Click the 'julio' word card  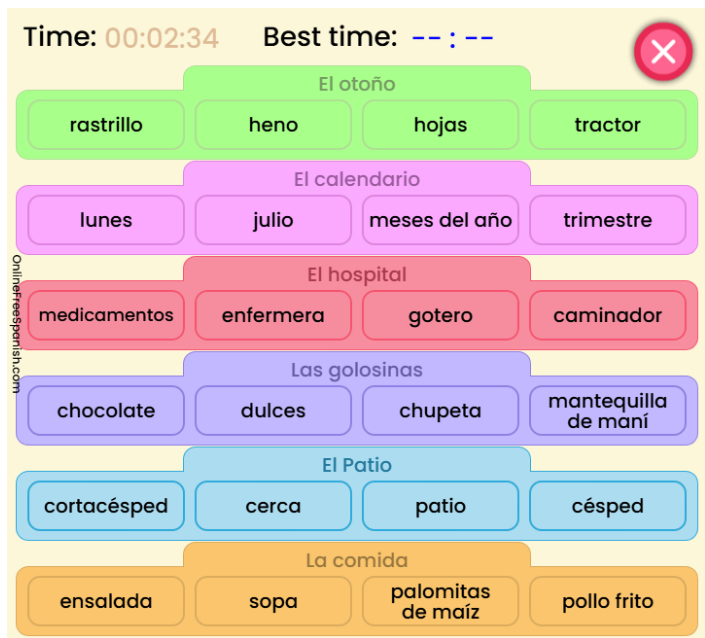pos(273,220)
